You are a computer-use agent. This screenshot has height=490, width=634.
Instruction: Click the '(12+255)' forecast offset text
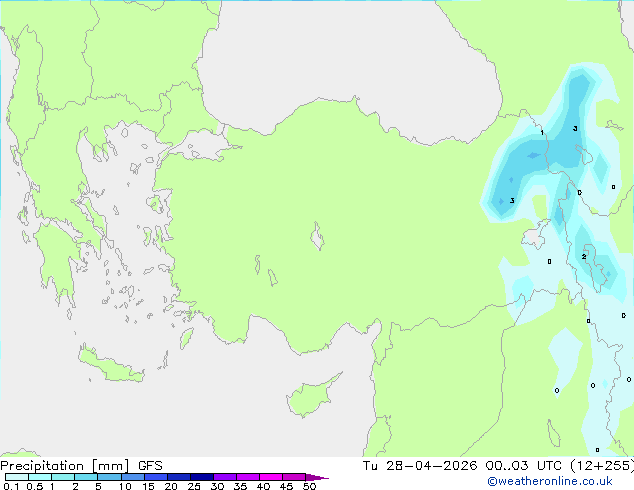(602, 466)
